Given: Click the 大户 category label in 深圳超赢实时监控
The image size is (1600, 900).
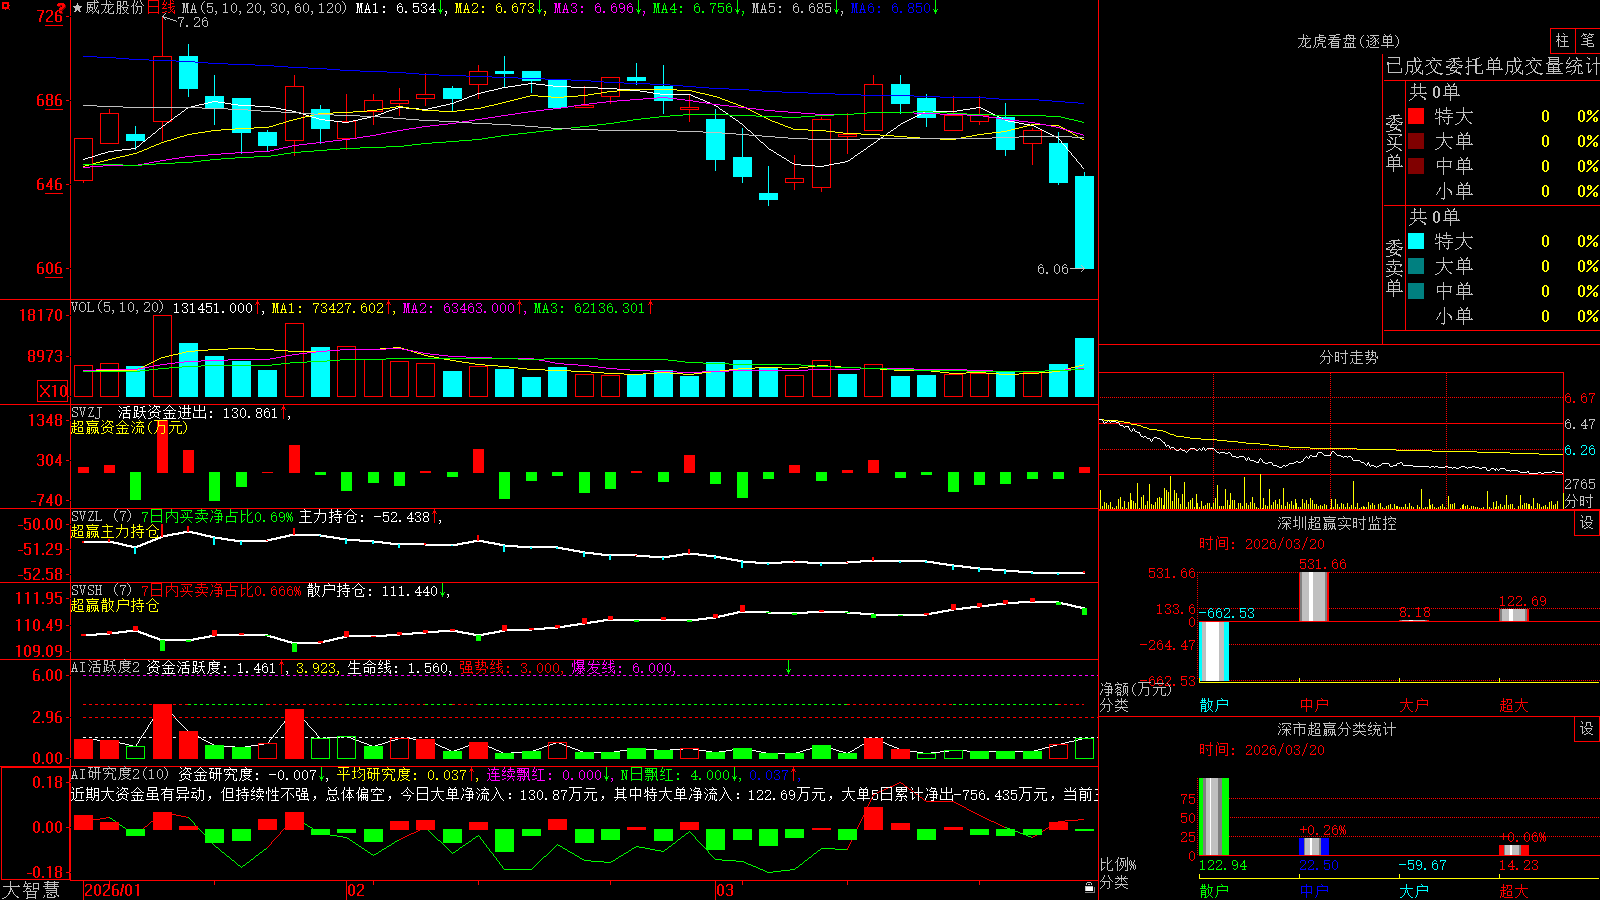Looking at the screenshot, I should click(x=1414, y=705).
